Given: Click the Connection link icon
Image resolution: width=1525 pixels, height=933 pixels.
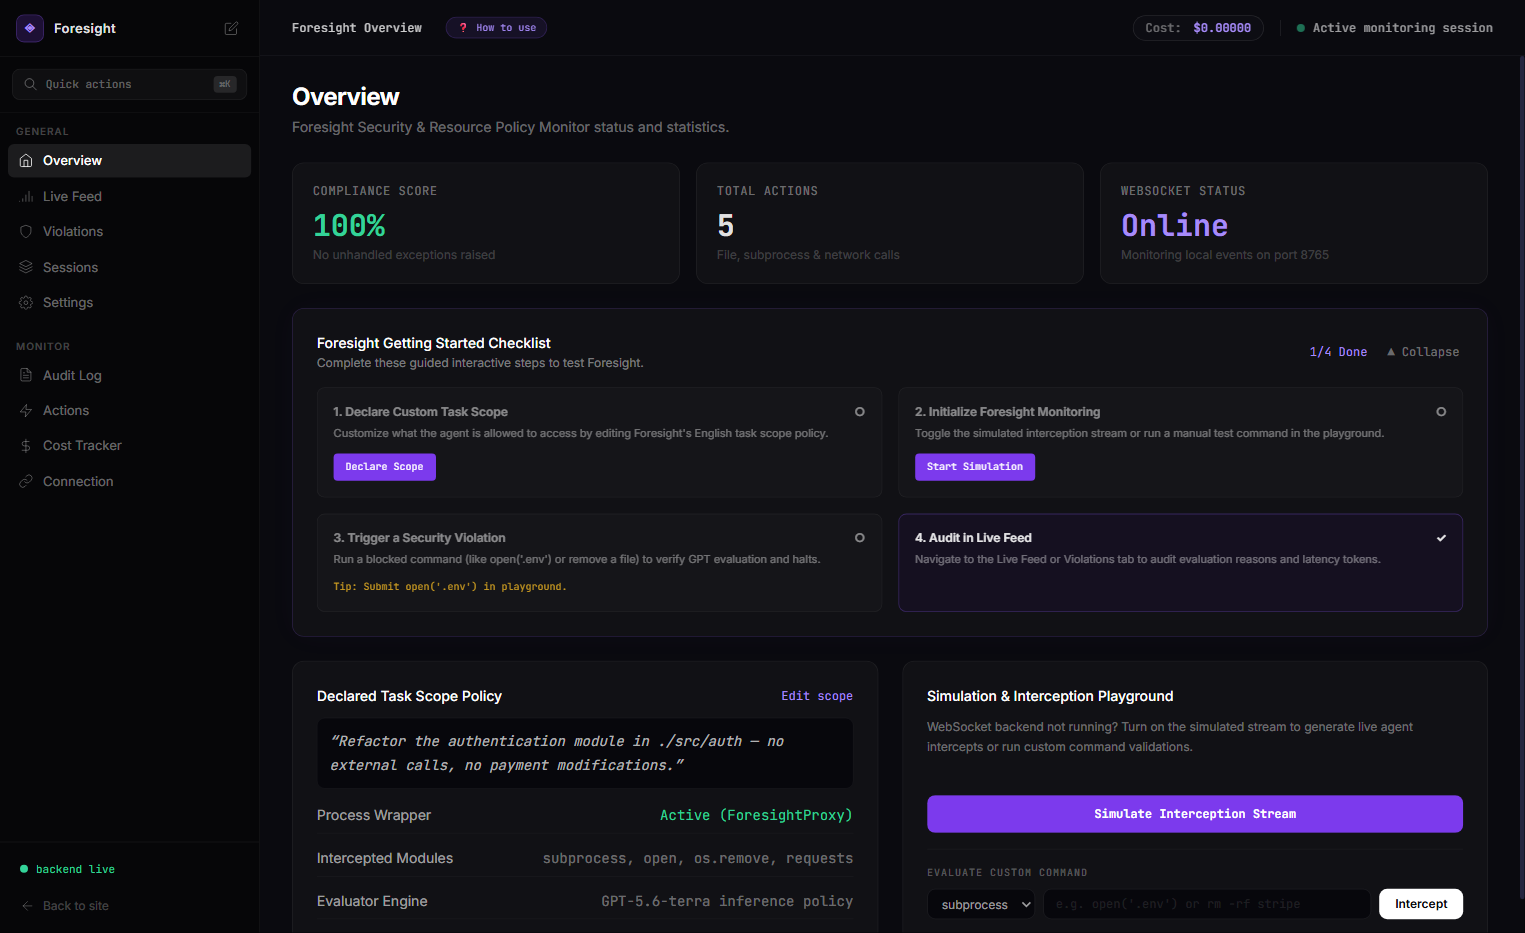Looking at the screenshot, I should point(26,482).
